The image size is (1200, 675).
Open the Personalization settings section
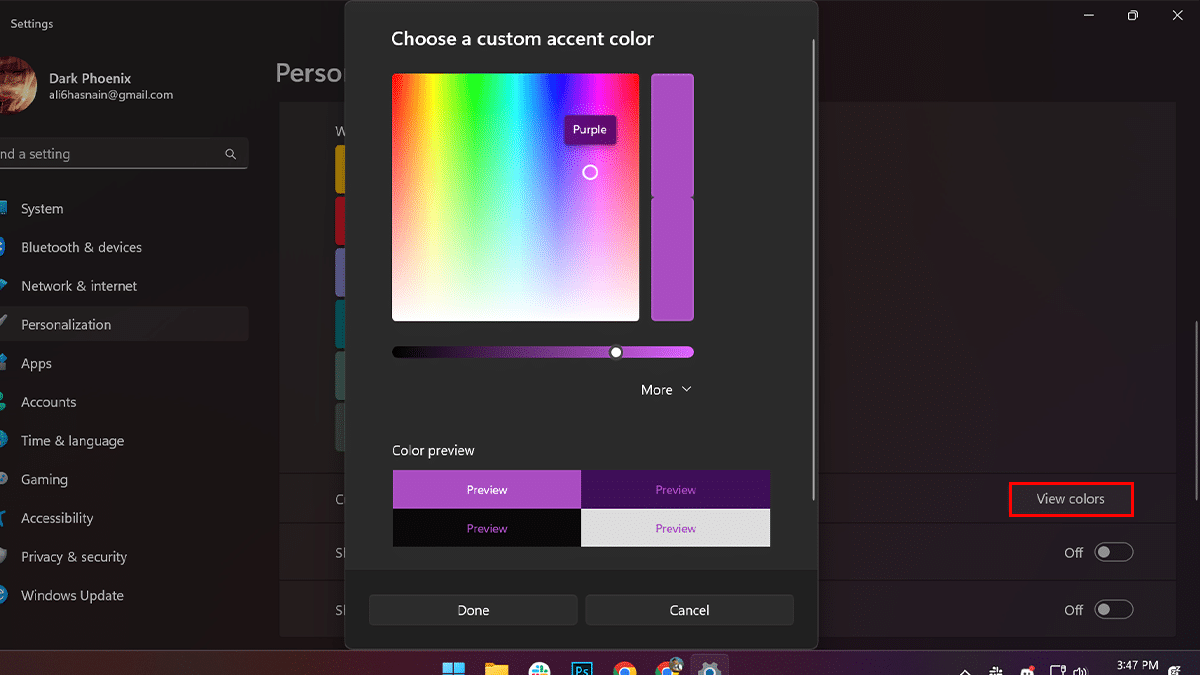pyautogui.click(x=66, y=325)
